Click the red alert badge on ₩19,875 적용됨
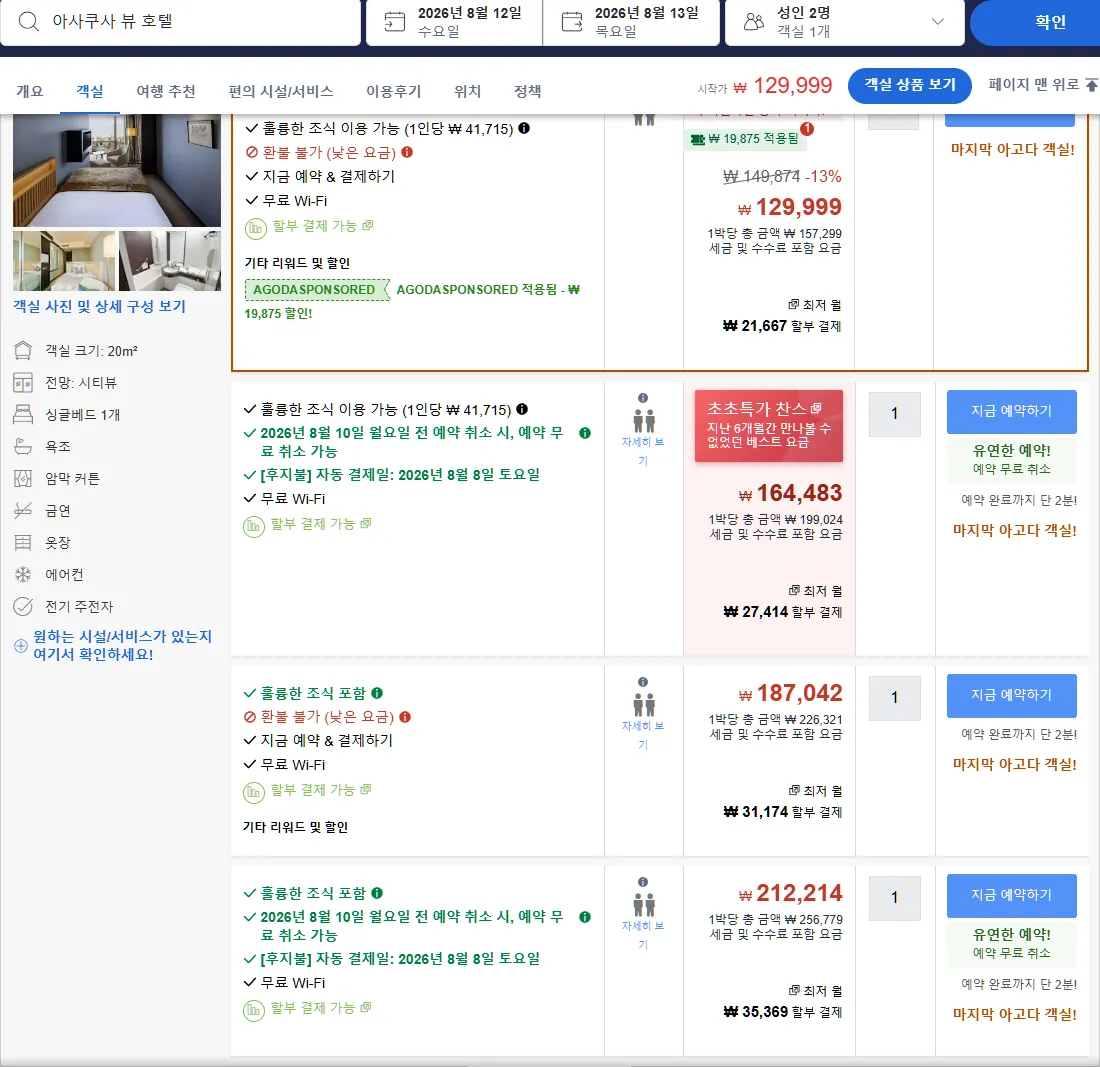Screen dimensions: 1100x1067 click(807, 128)
